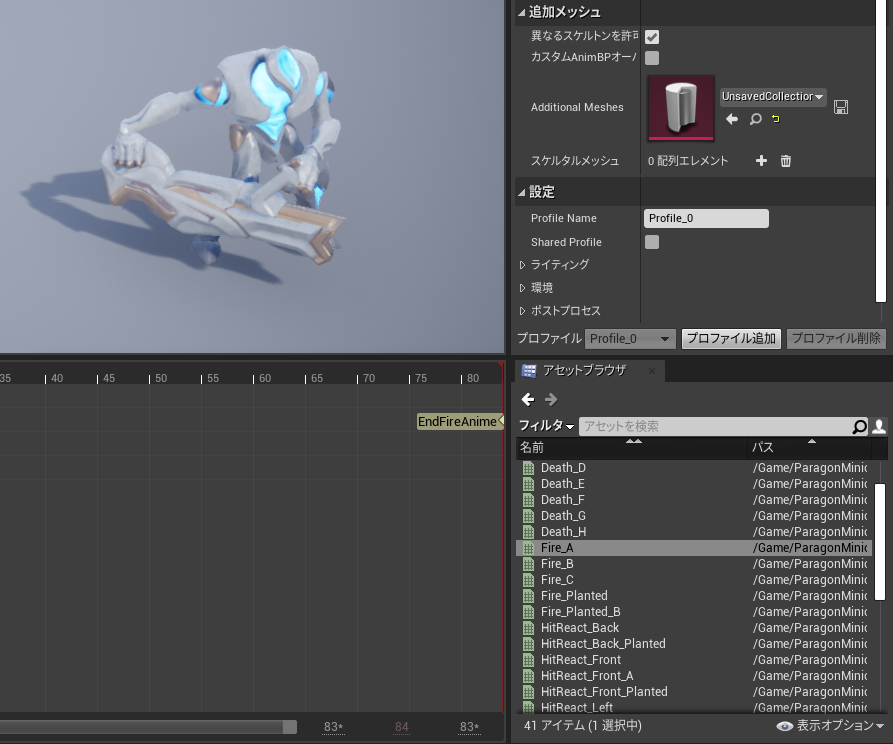Select the Fire_C animation
893x744 pixels.
point(694,580)
